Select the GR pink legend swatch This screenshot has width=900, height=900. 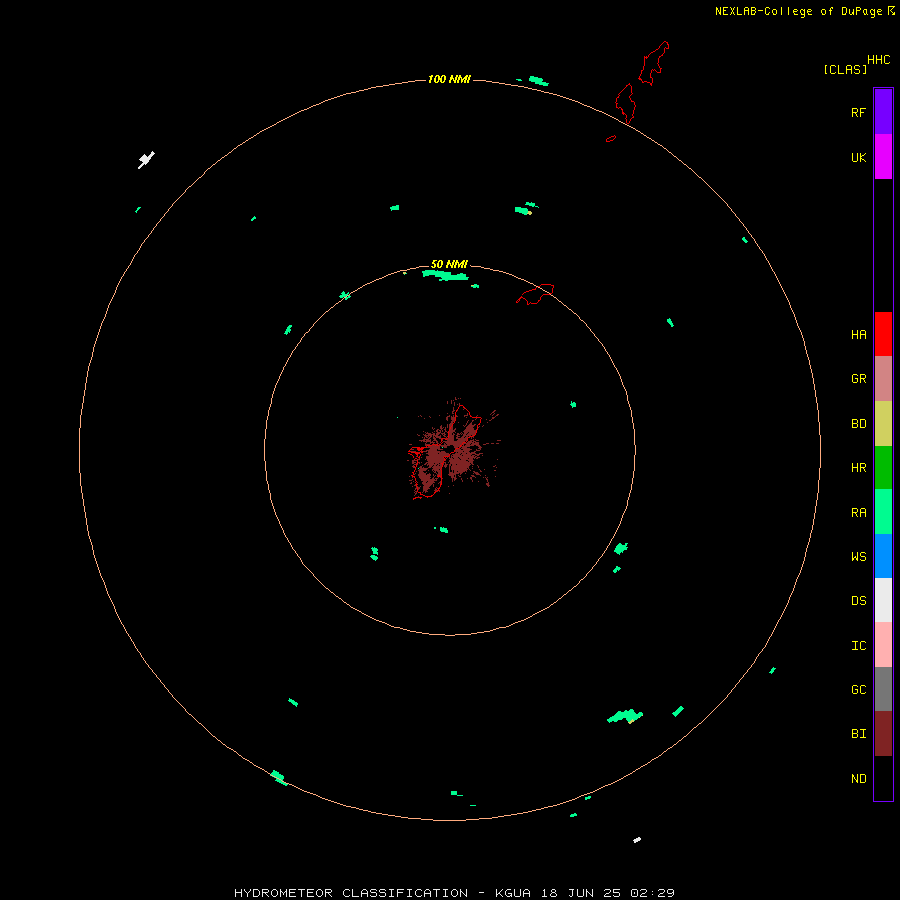point(883,379)
